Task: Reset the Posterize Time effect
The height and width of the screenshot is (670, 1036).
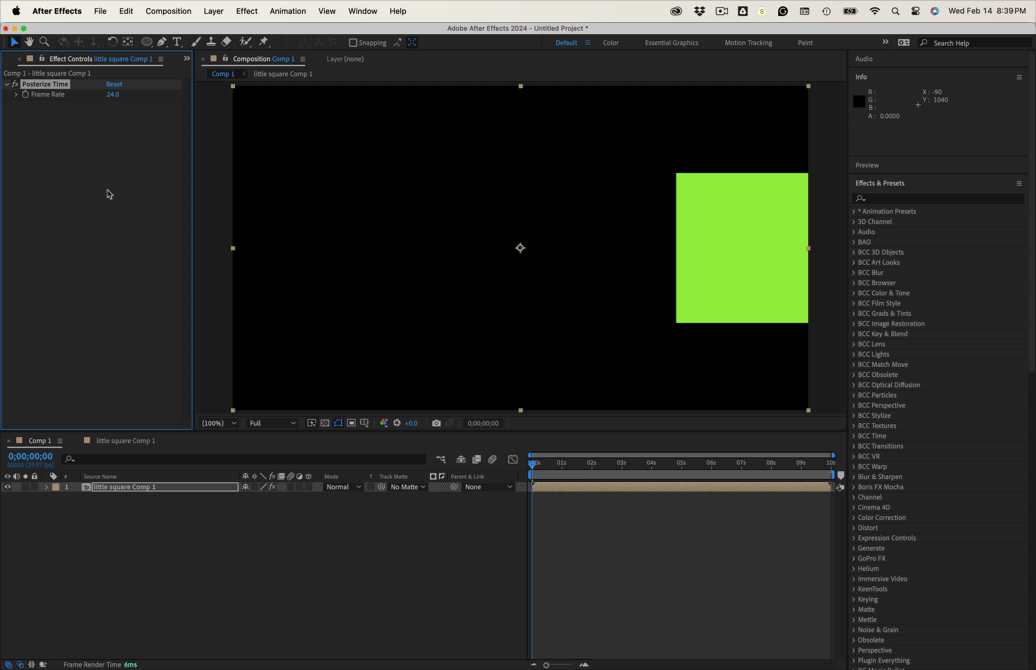Action: click(114, 84)
